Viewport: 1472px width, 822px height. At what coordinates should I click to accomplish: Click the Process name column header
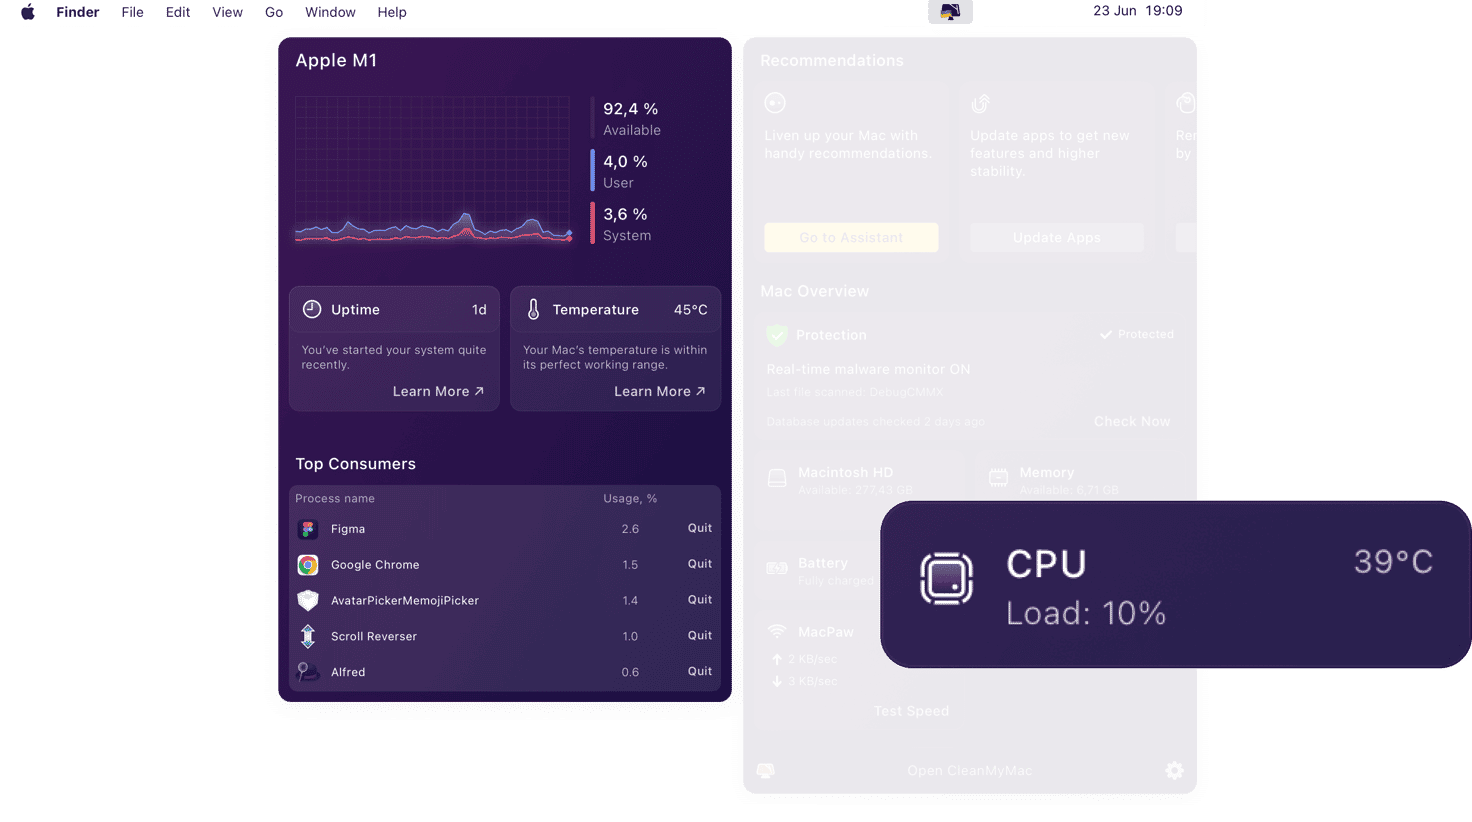coord(335,498)
